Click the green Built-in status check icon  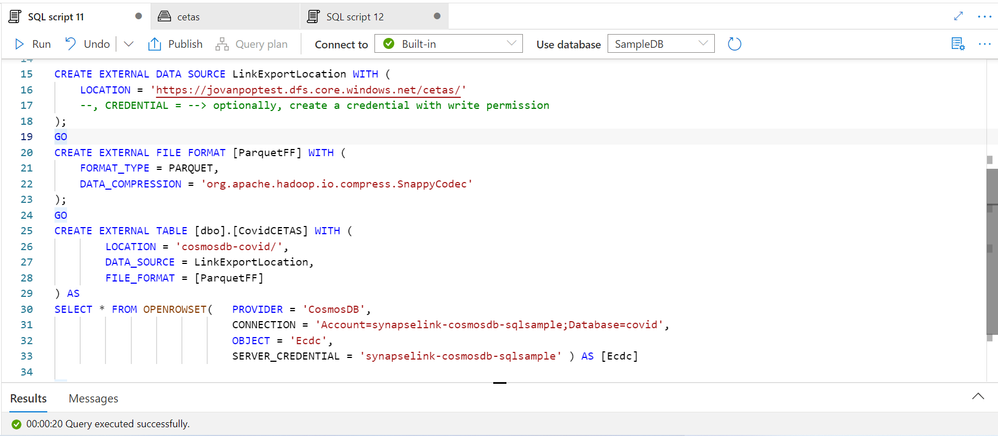[x=389, y=44]
